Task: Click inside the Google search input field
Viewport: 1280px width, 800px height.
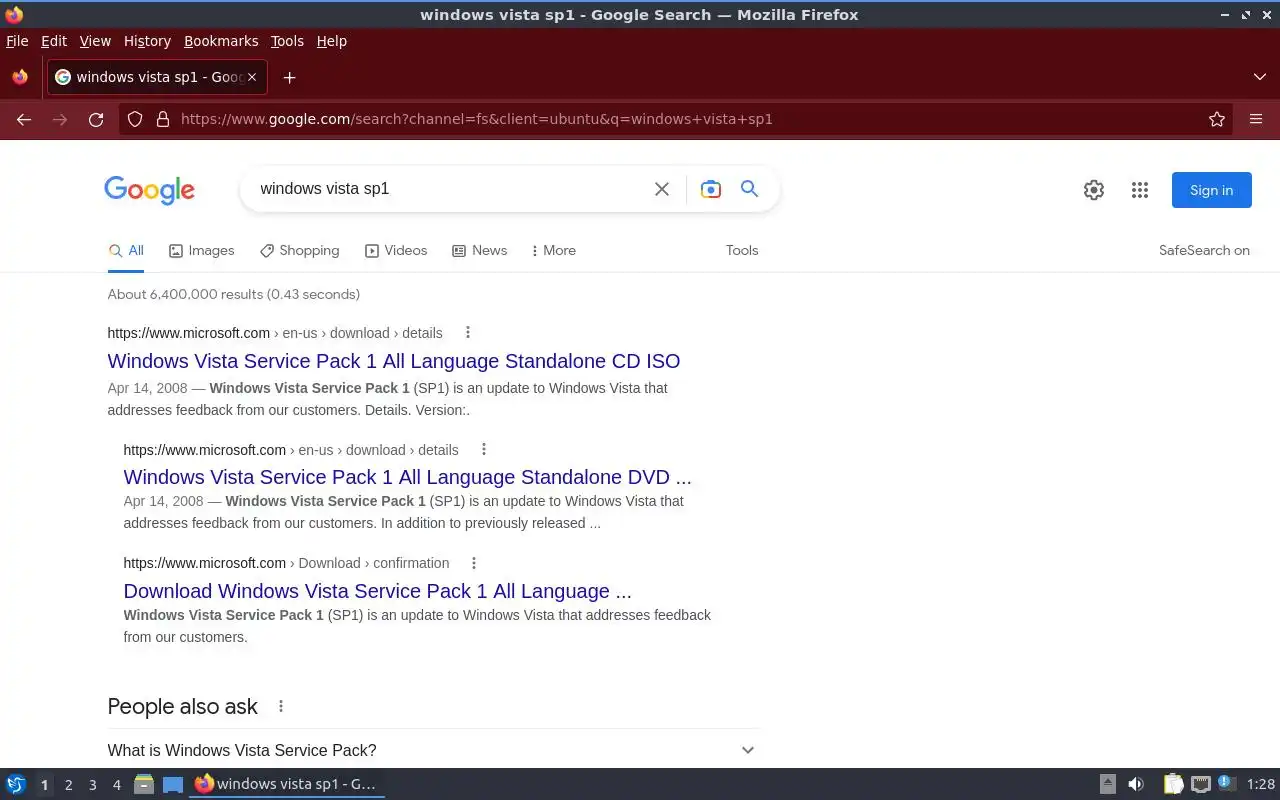Action: point(450,189)
